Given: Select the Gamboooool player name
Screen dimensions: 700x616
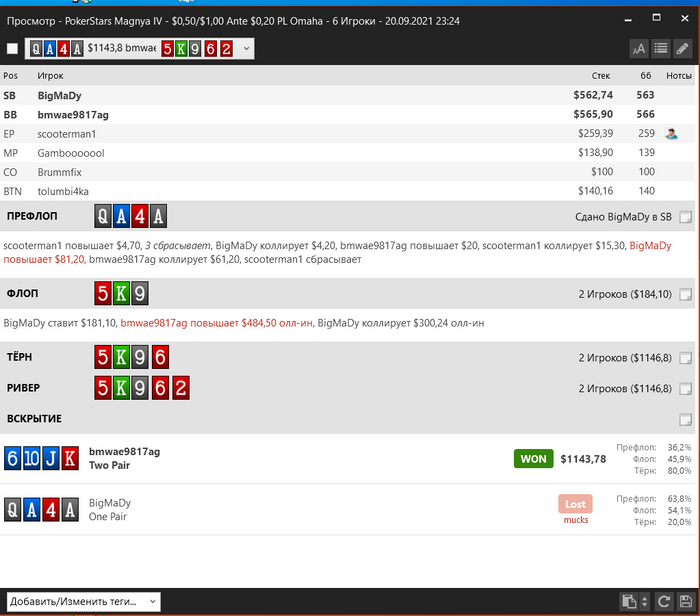Looking at the screenshot, I should click(71, 153).
